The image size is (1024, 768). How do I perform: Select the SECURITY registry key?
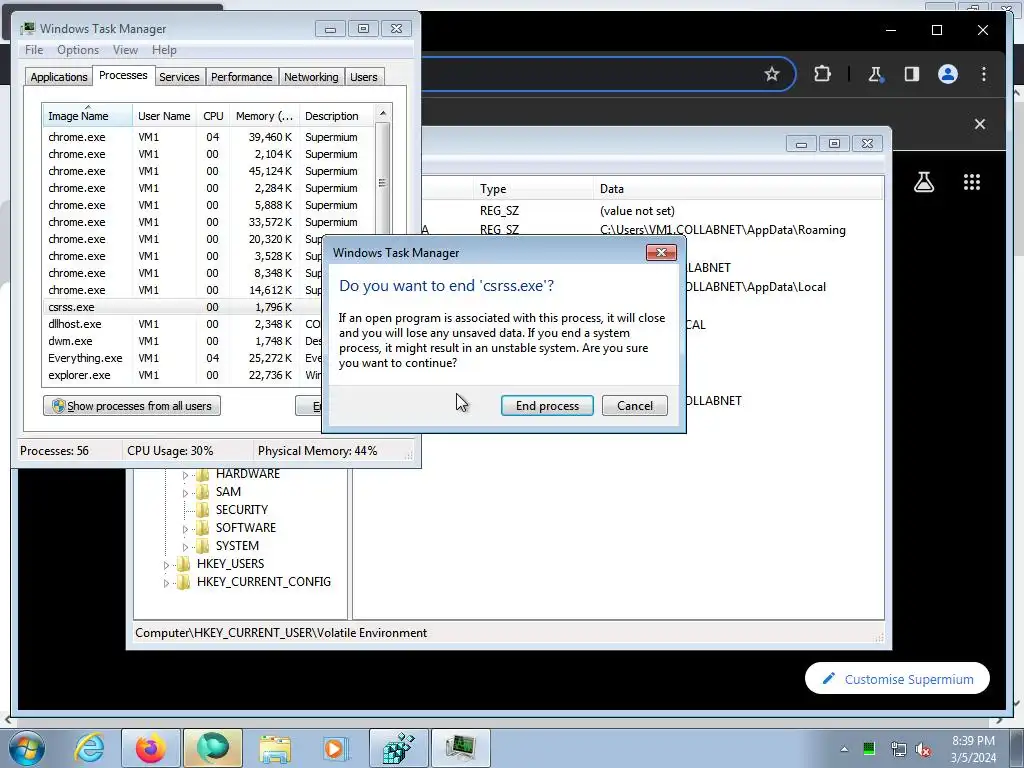coord(242,509)
